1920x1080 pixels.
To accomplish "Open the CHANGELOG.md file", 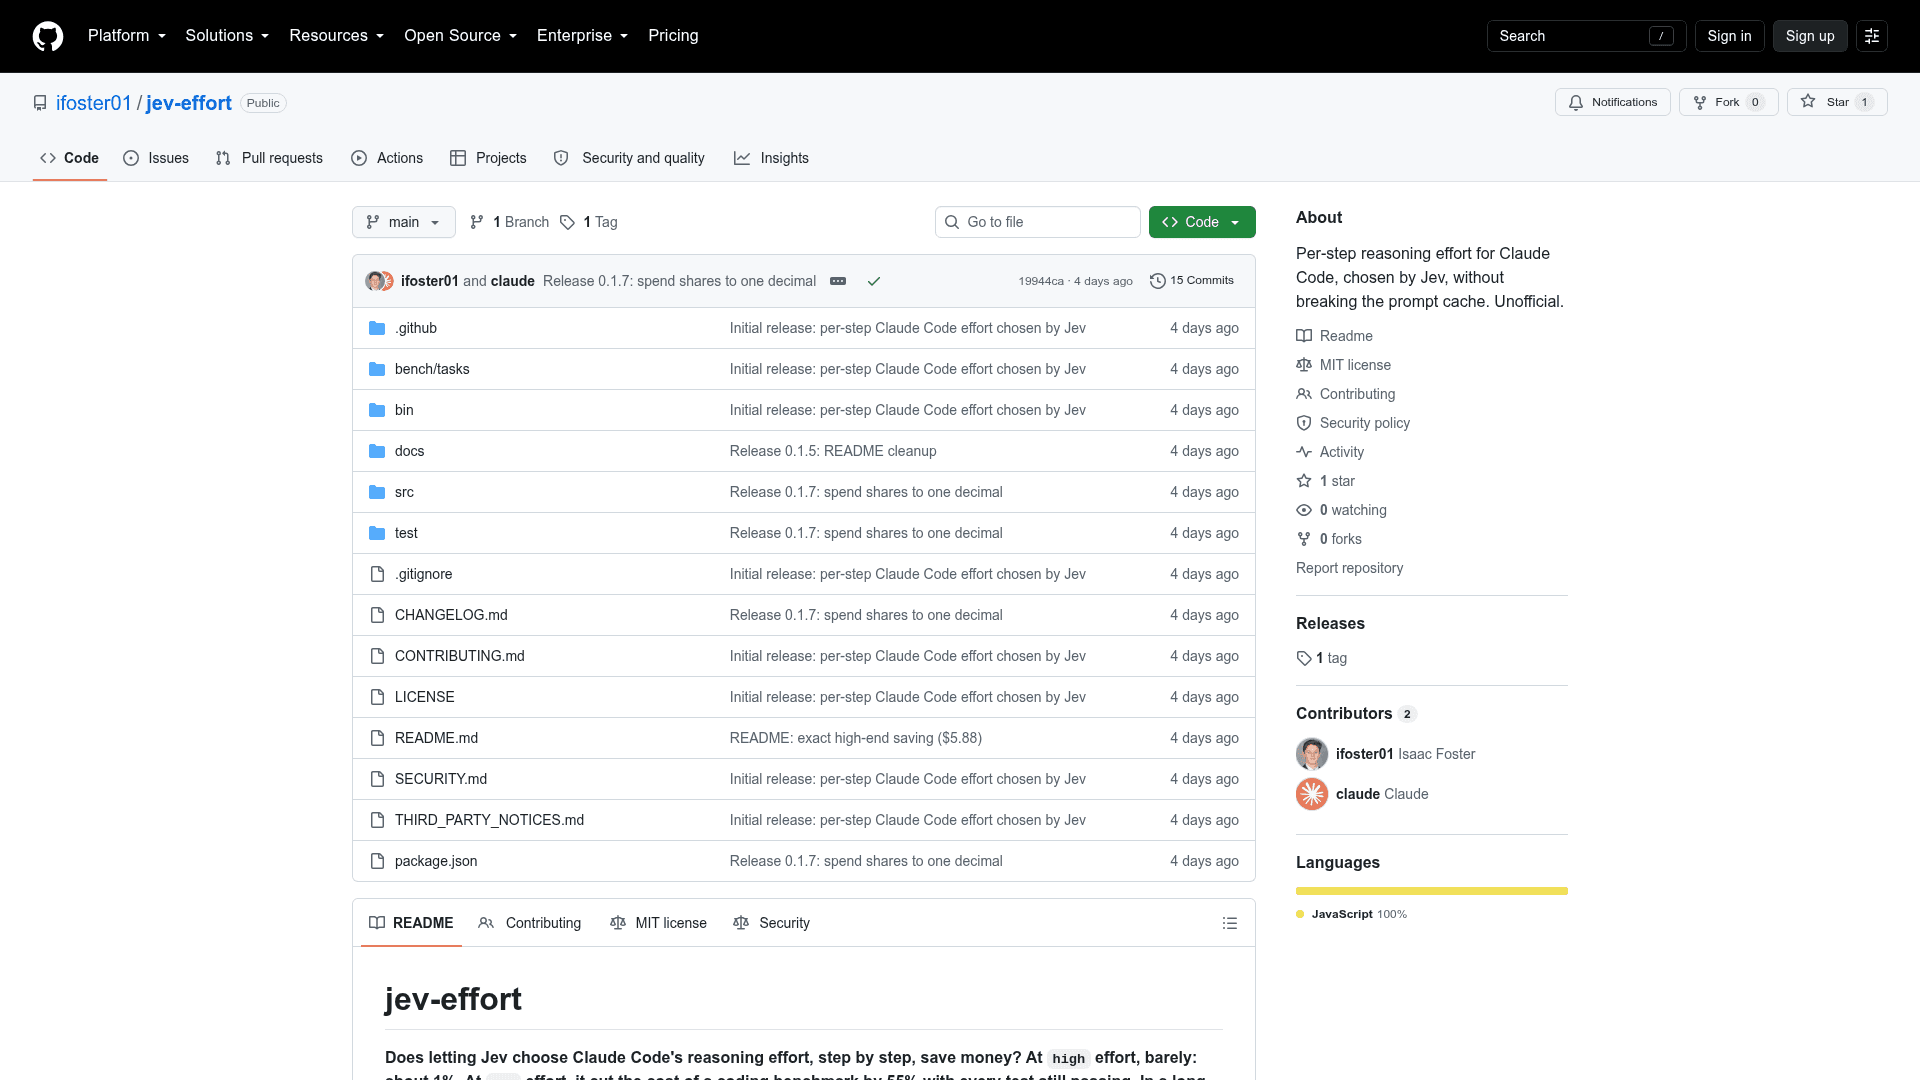I will 451,615.
